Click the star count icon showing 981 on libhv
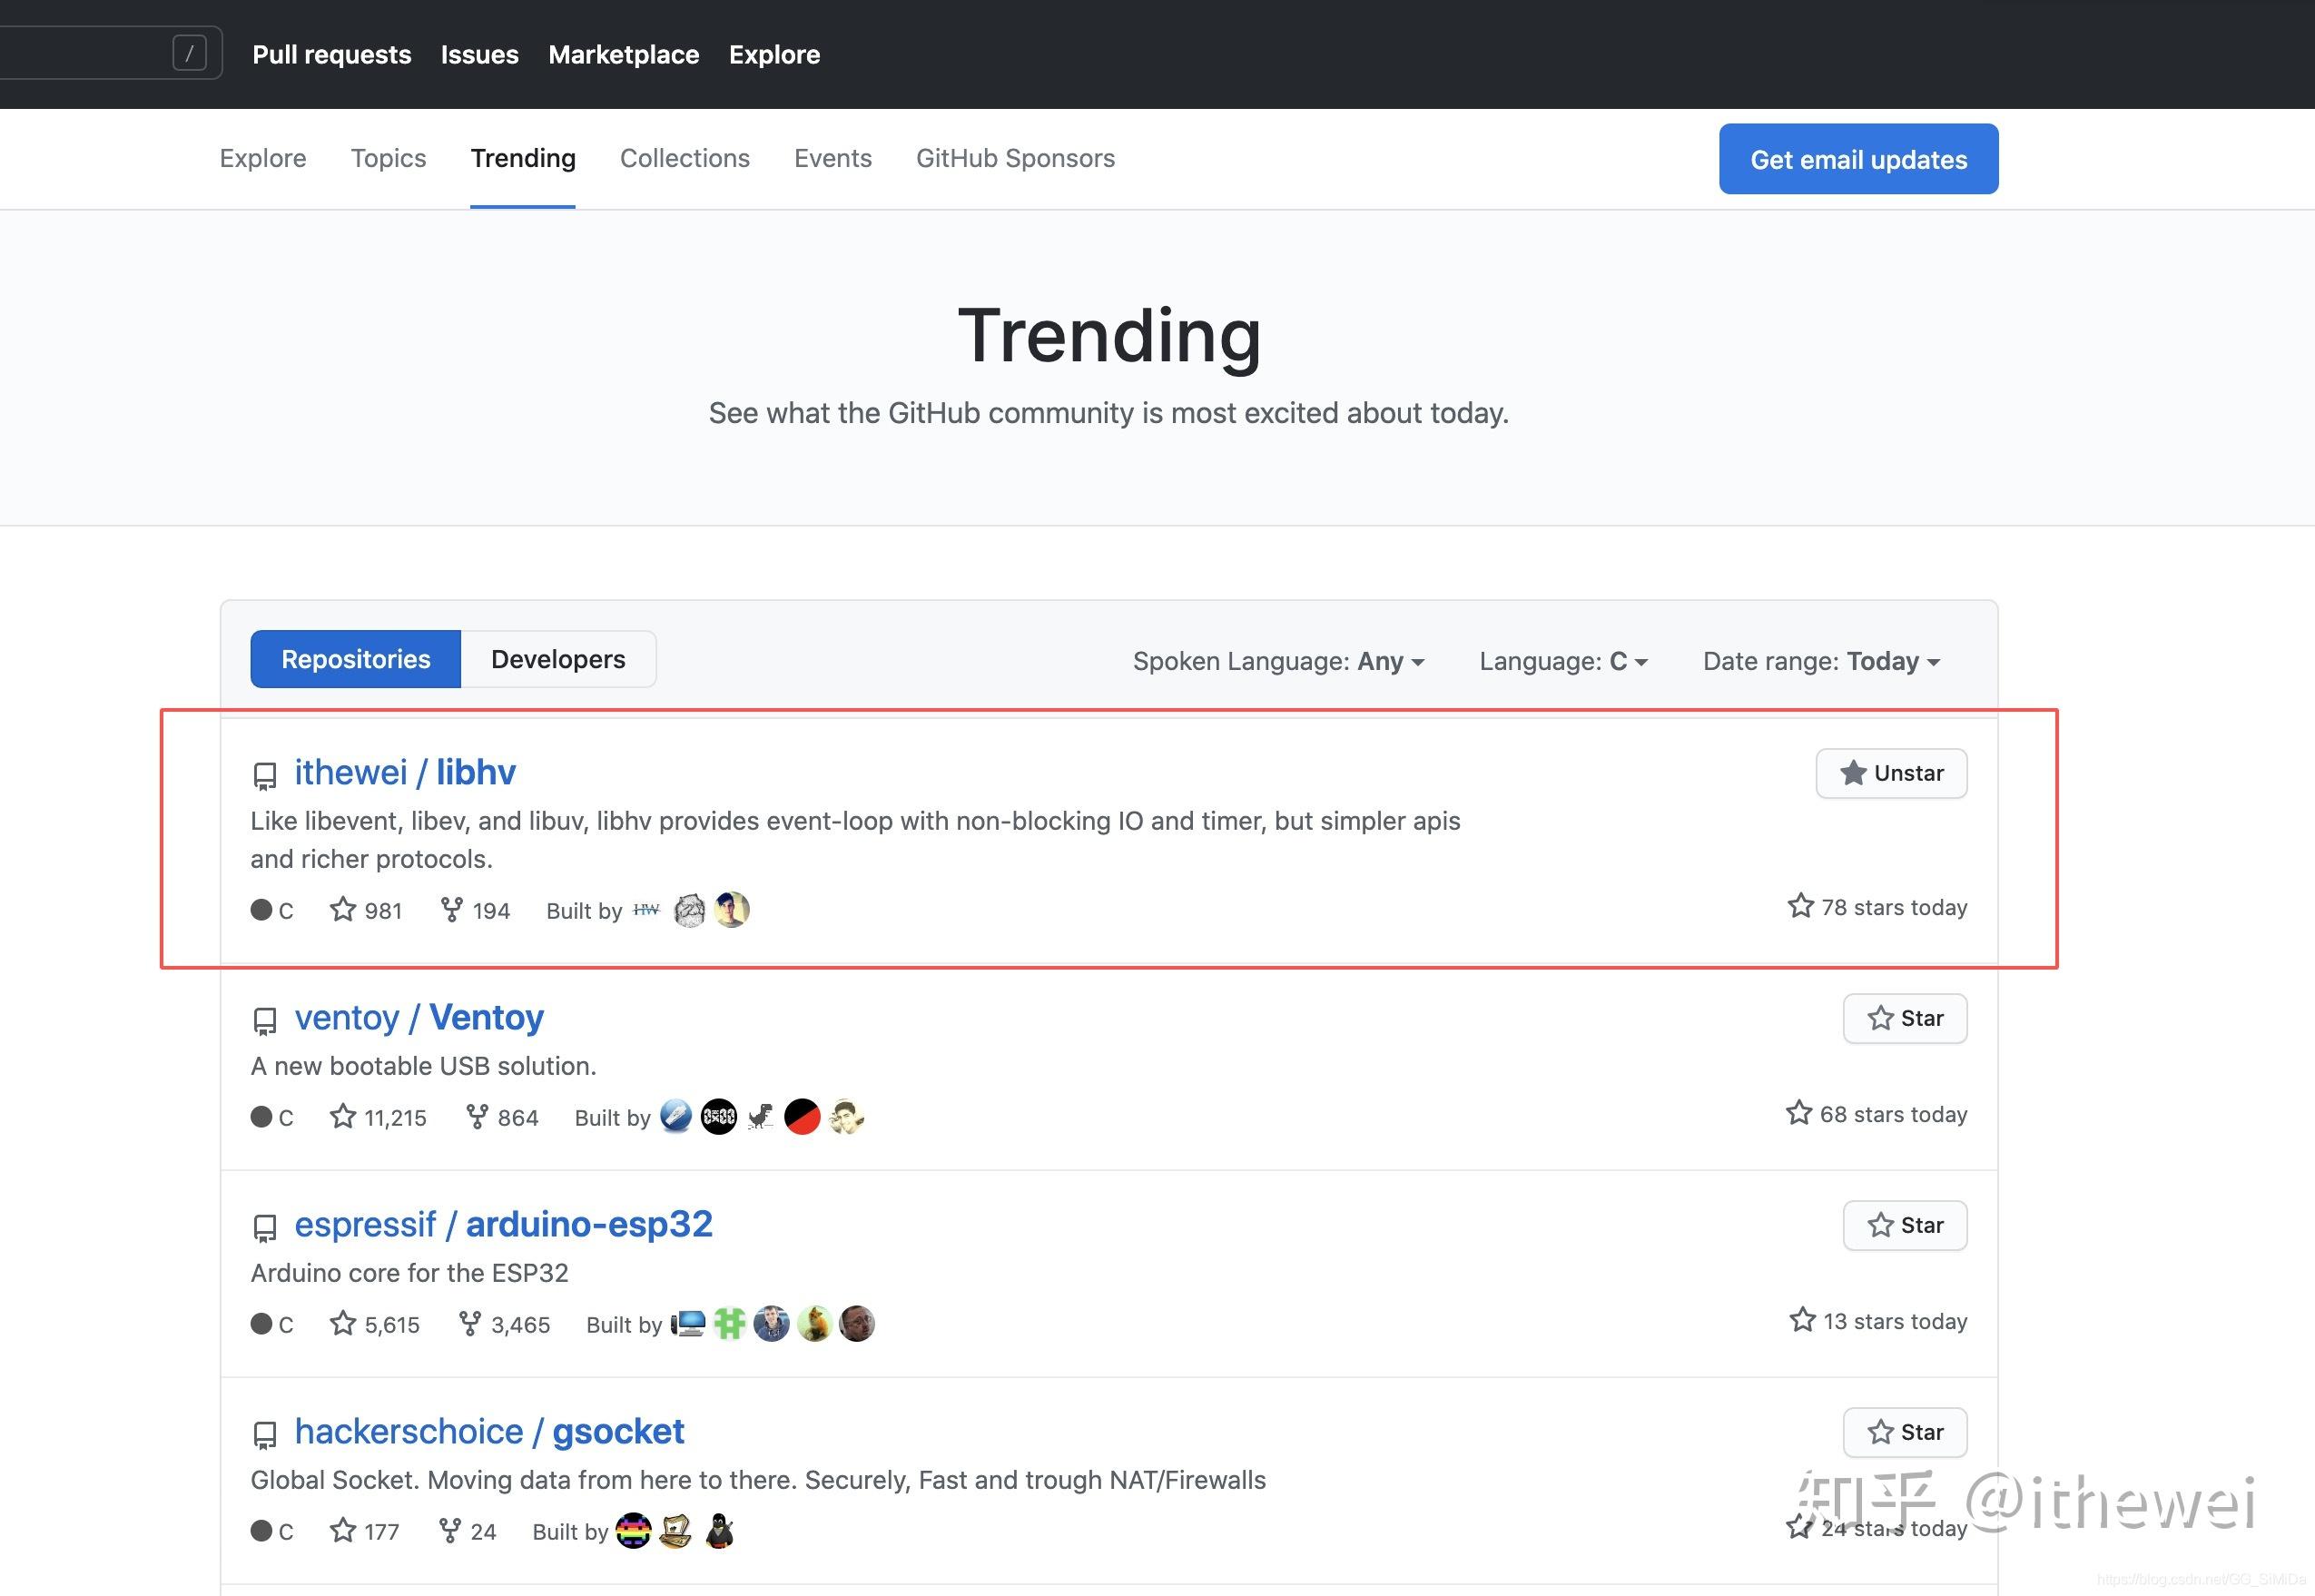Screen dimensions: 2315x1596 pos(343,909)
